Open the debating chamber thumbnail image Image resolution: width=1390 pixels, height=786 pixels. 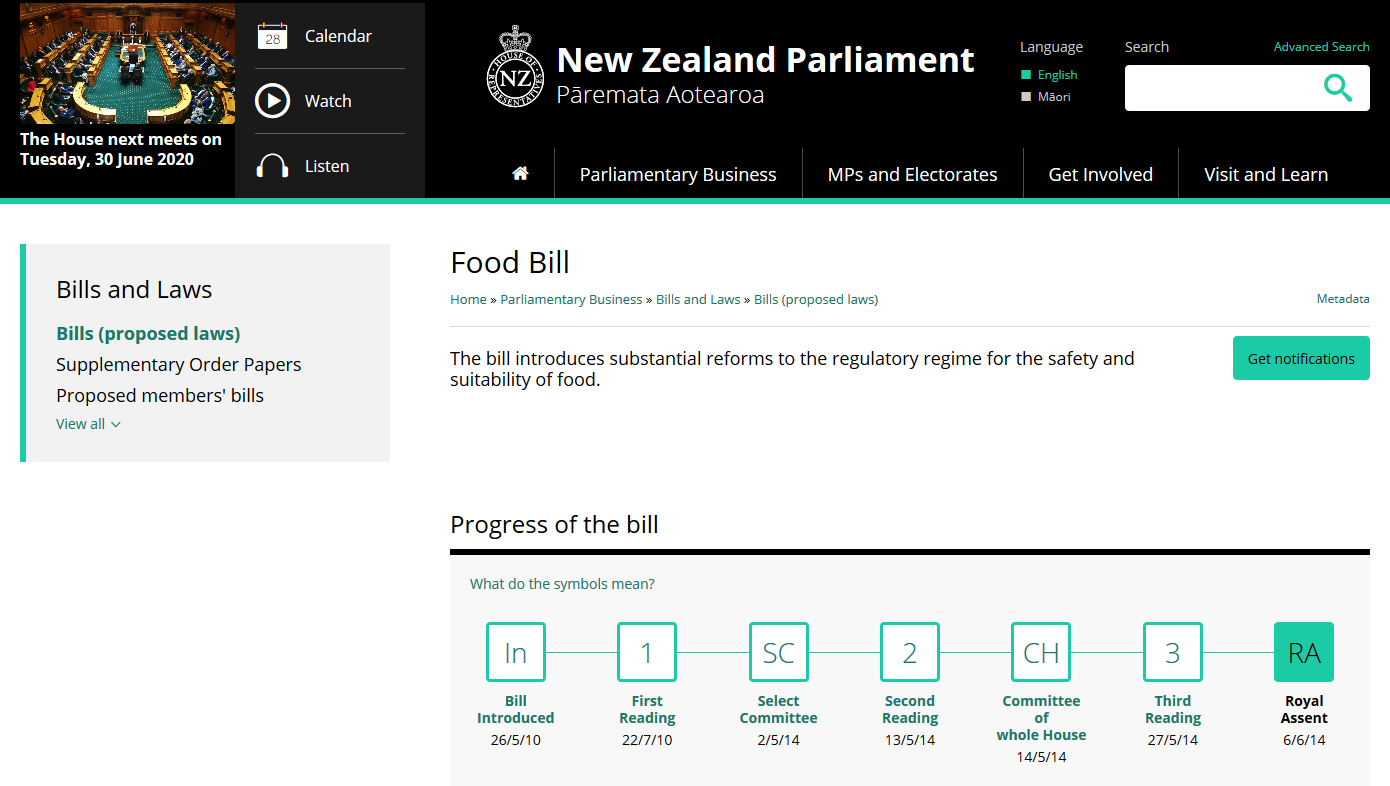click(x=127, y=64)
